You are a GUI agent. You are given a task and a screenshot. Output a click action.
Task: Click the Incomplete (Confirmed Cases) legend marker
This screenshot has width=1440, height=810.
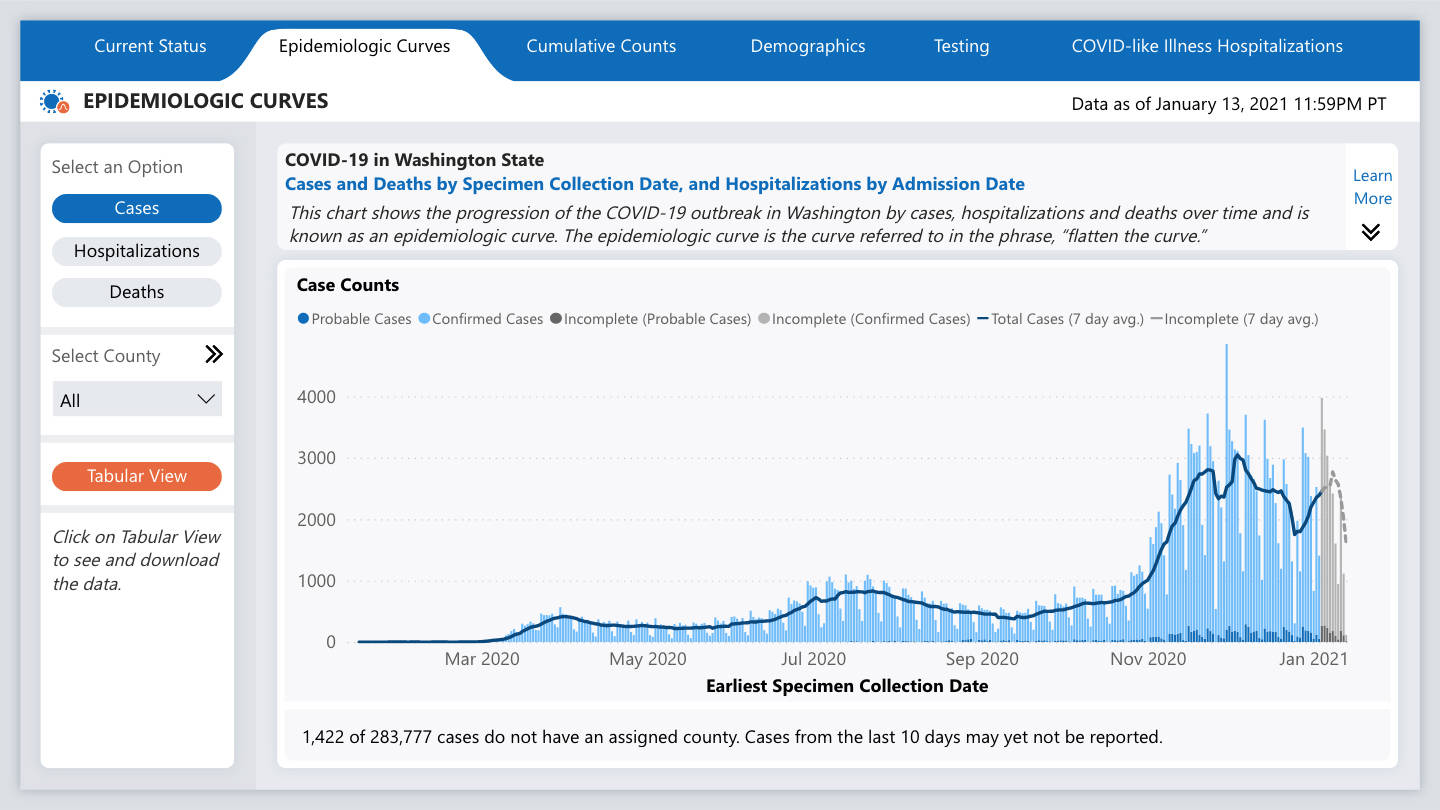762,319
